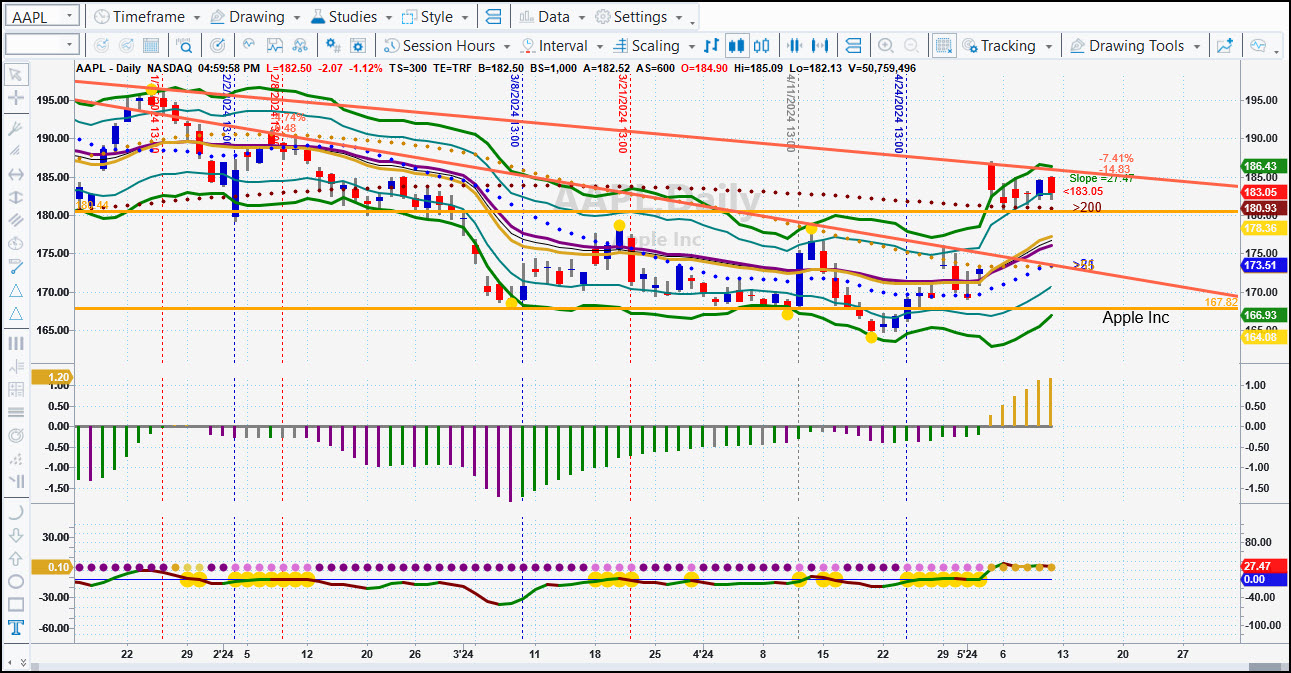Viewport: 1291px width, 673px height.
Task: Open the Tracking dropdown
Action: 1006,46
